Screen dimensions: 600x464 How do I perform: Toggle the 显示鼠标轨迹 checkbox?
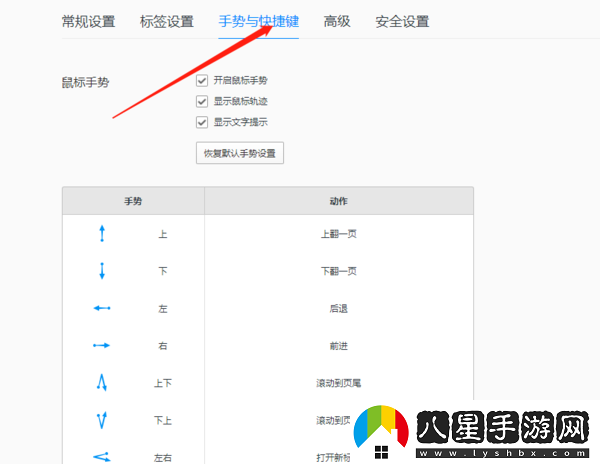point(202,101)
